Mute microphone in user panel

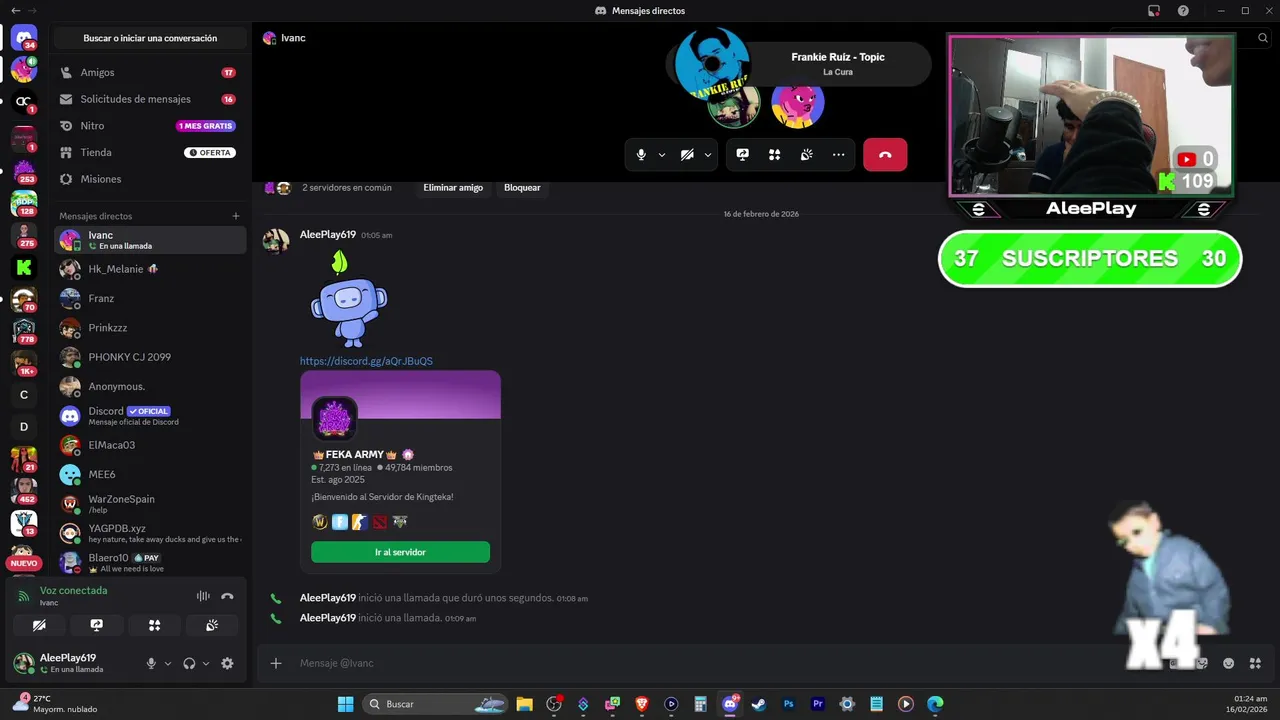click(152, 663)
